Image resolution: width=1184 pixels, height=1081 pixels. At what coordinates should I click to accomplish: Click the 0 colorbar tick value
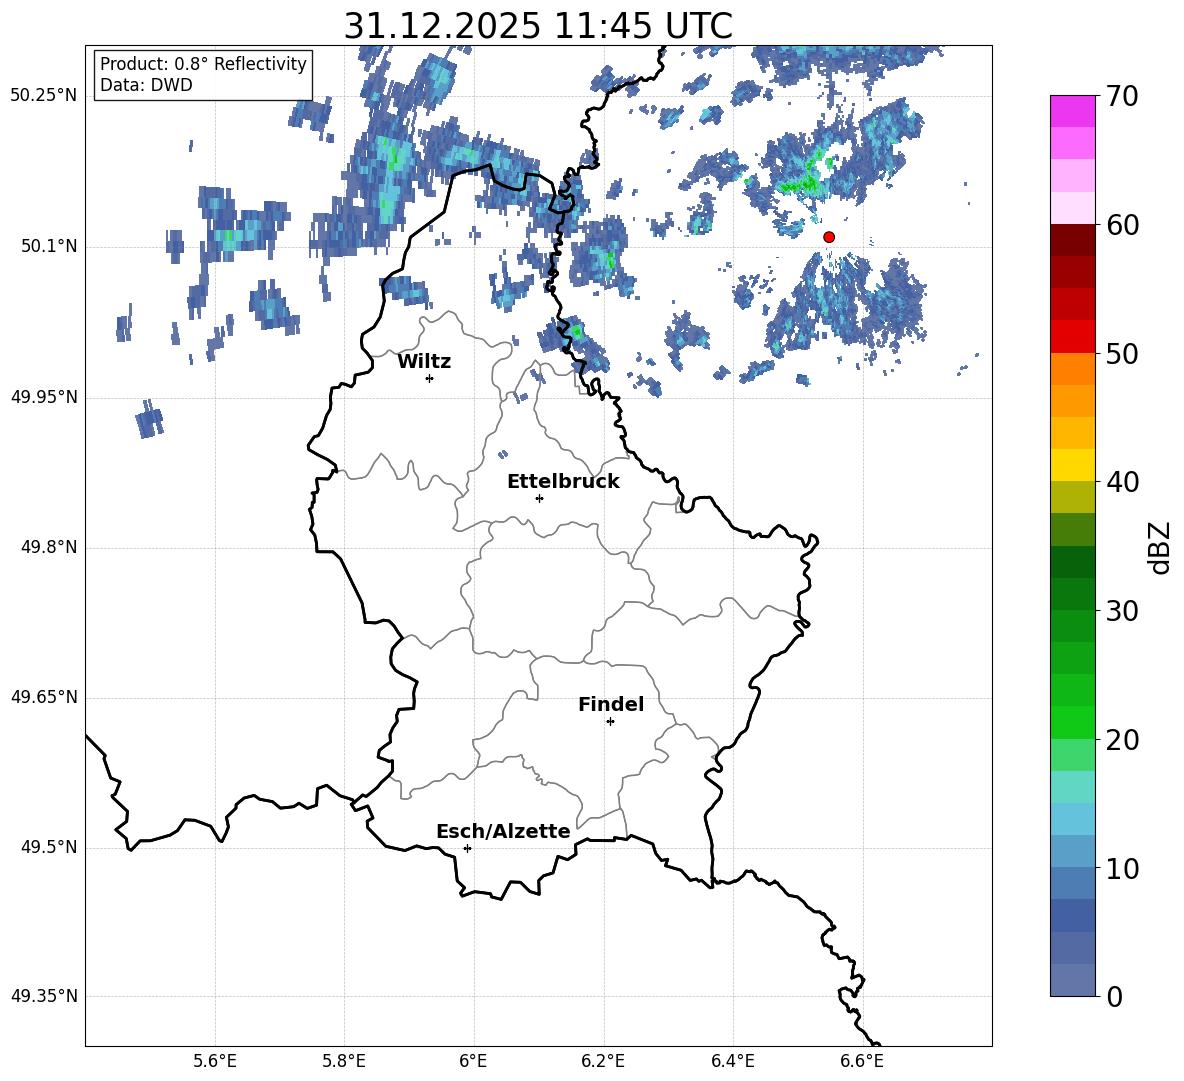point(1115,996)
